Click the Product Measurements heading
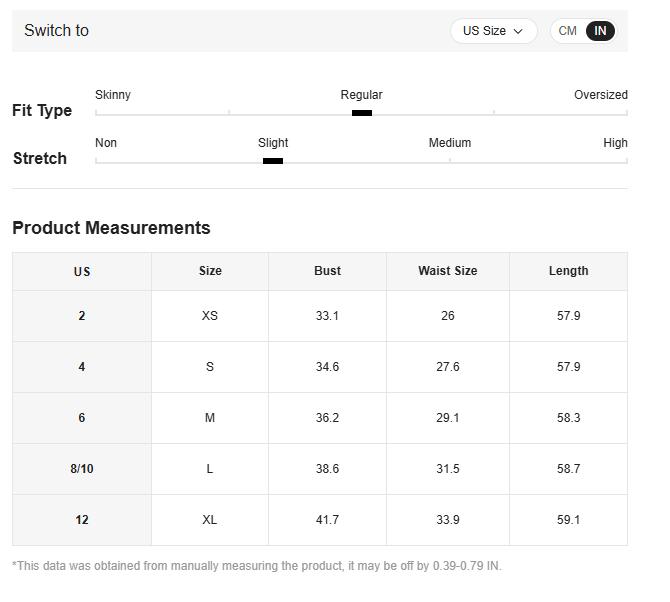Screen dimensions: 670x602 [111, 228]
